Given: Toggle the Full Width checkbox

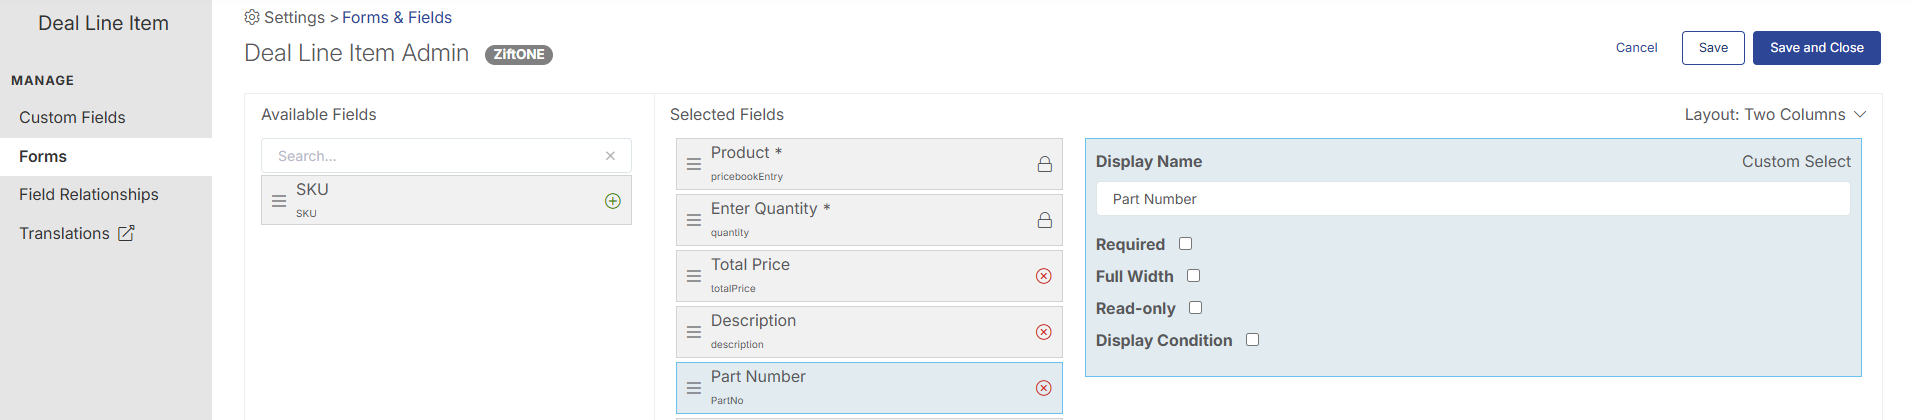Looking at the screenshot, I should pyautogui.click(x=1193, y=275).
